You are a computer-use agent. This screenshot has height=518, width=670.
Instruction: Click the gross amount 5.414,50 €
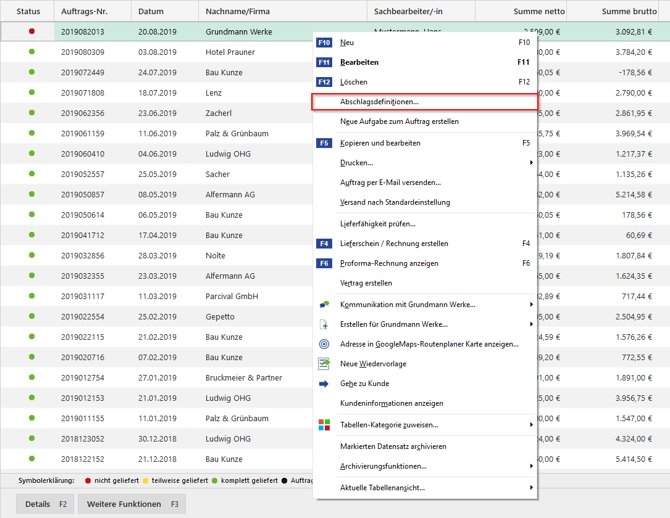(634, 459)
